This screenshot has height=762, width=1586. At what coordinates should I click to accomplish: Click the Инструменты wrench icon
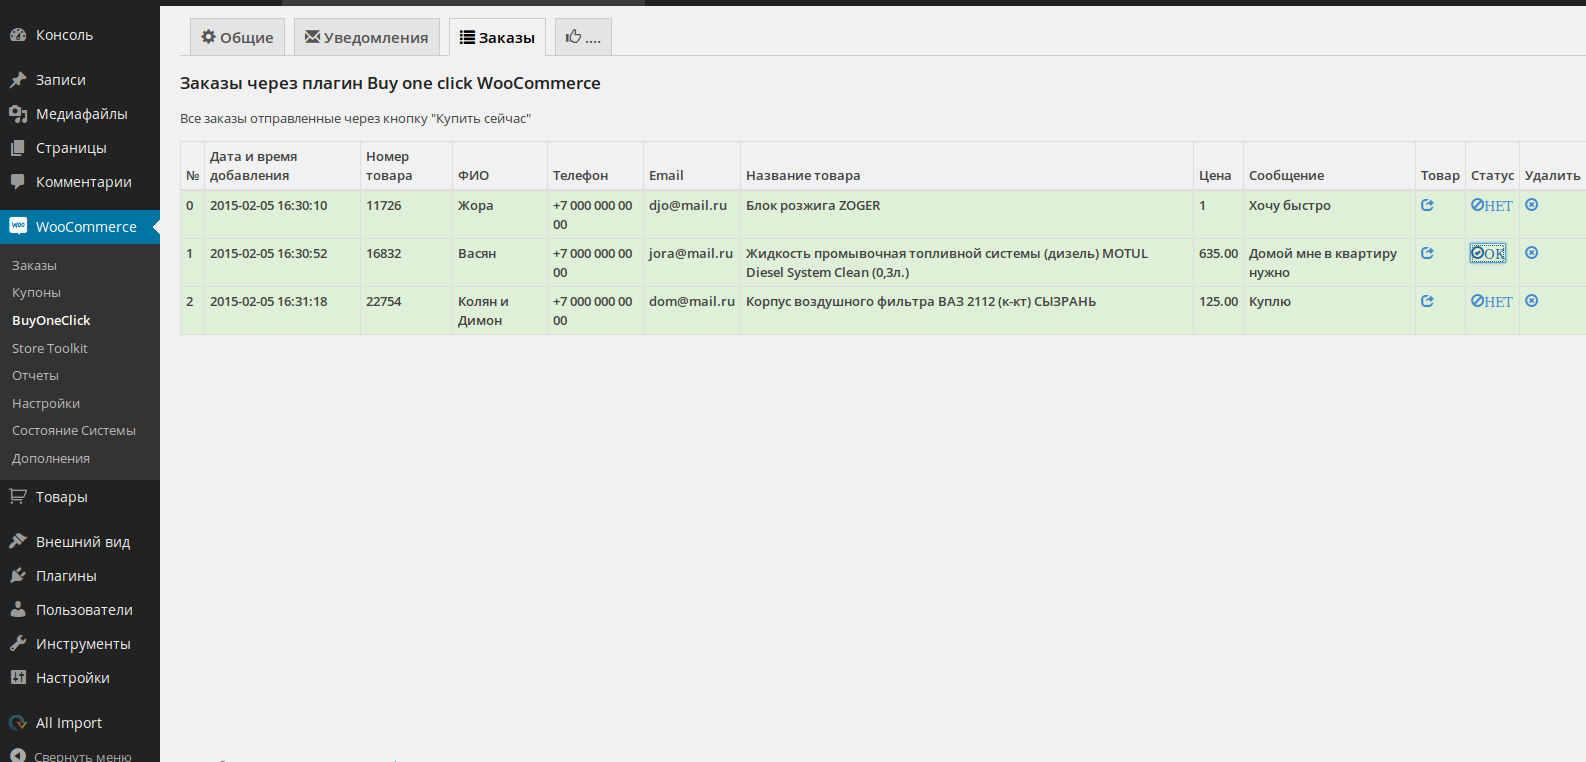tap(18, 644)
